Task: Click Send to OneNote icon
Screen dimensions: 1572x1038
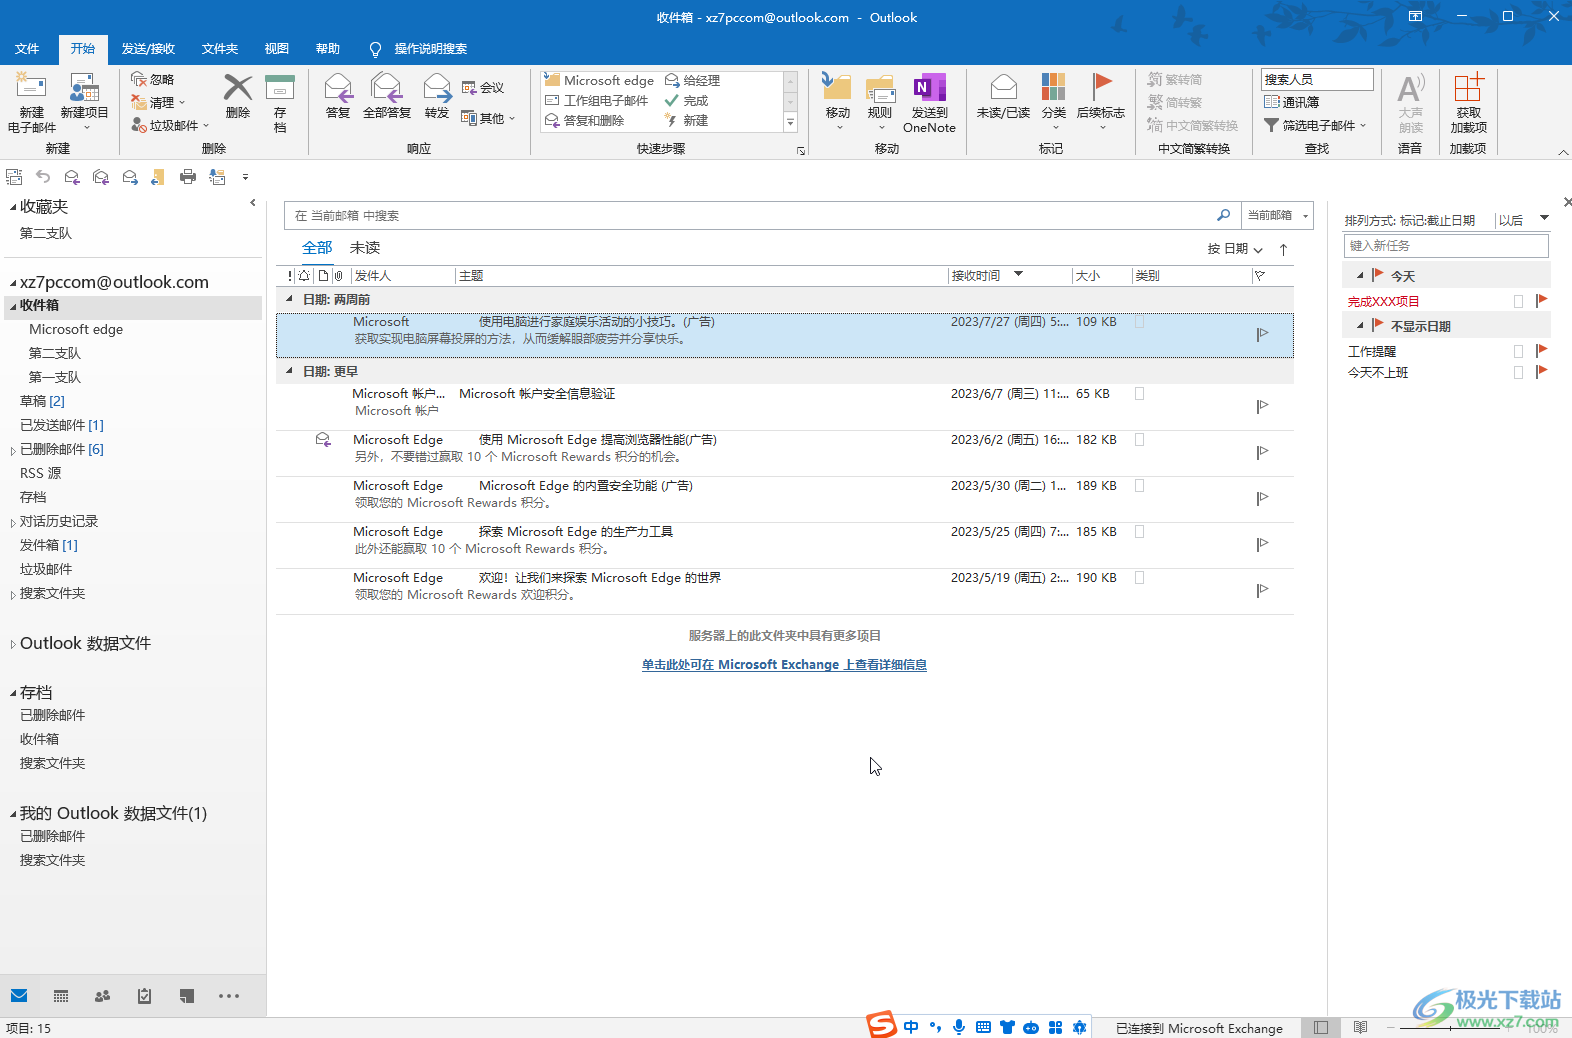Action: click(x=930, y=88)
